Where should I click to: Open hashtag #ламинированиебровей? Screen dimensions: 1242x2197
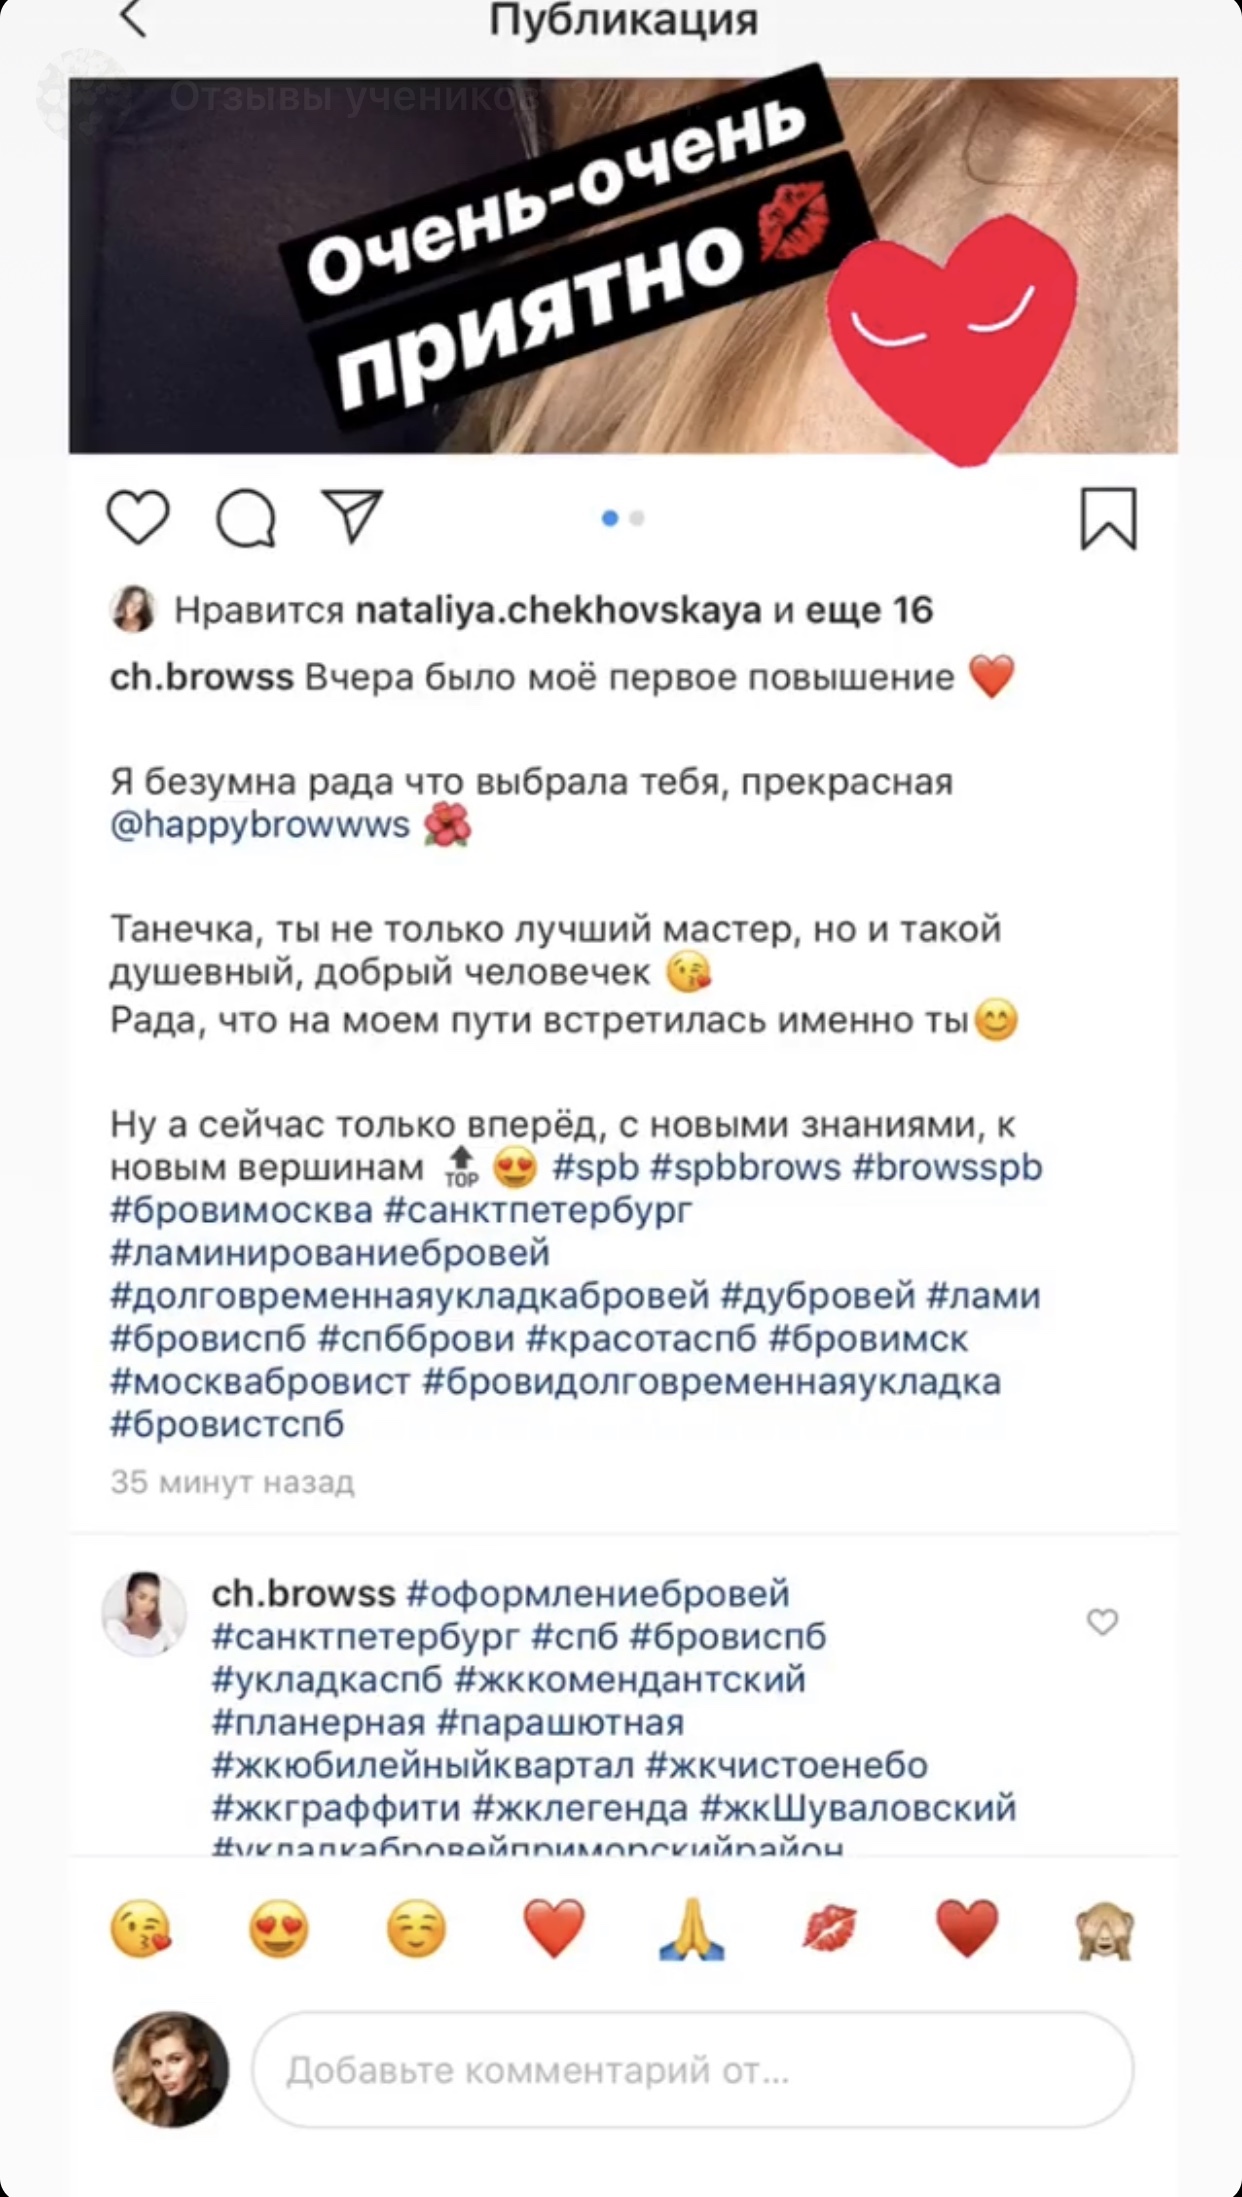330,1252
